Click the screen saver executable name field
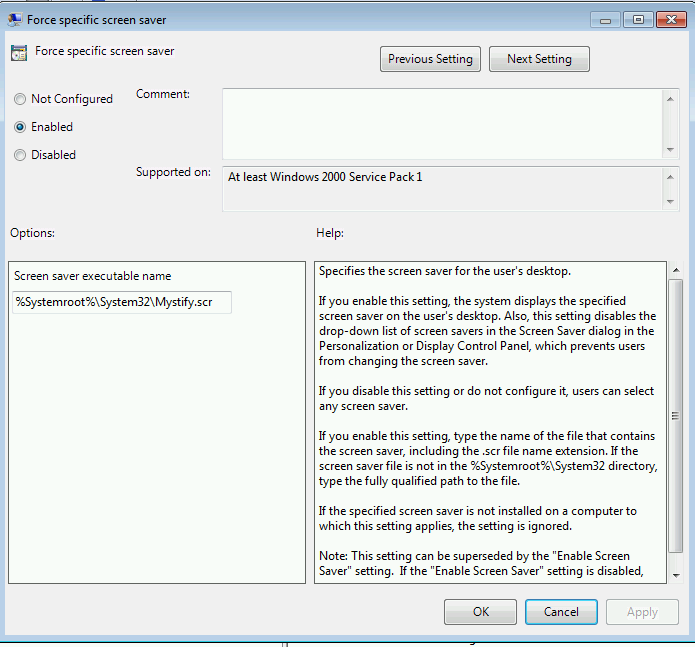 [x=122, y=302]
